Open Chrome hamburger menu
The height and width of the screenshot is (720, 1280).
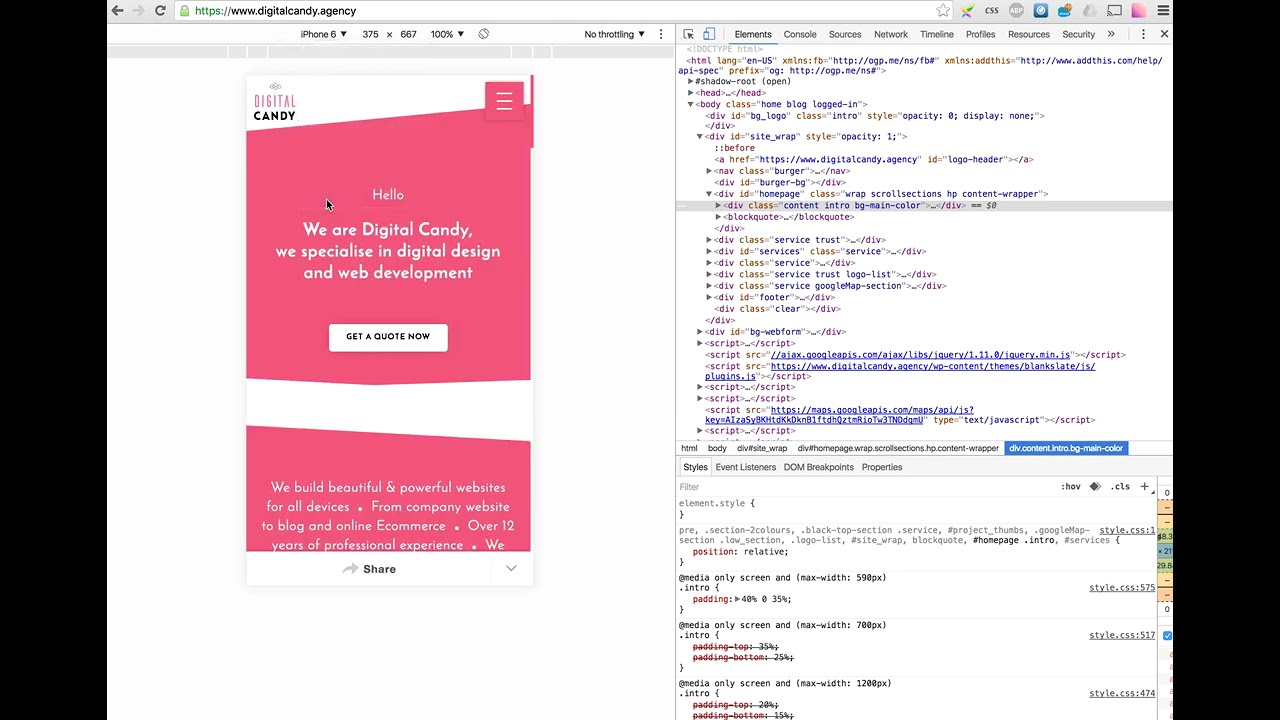click(1163, 11)
